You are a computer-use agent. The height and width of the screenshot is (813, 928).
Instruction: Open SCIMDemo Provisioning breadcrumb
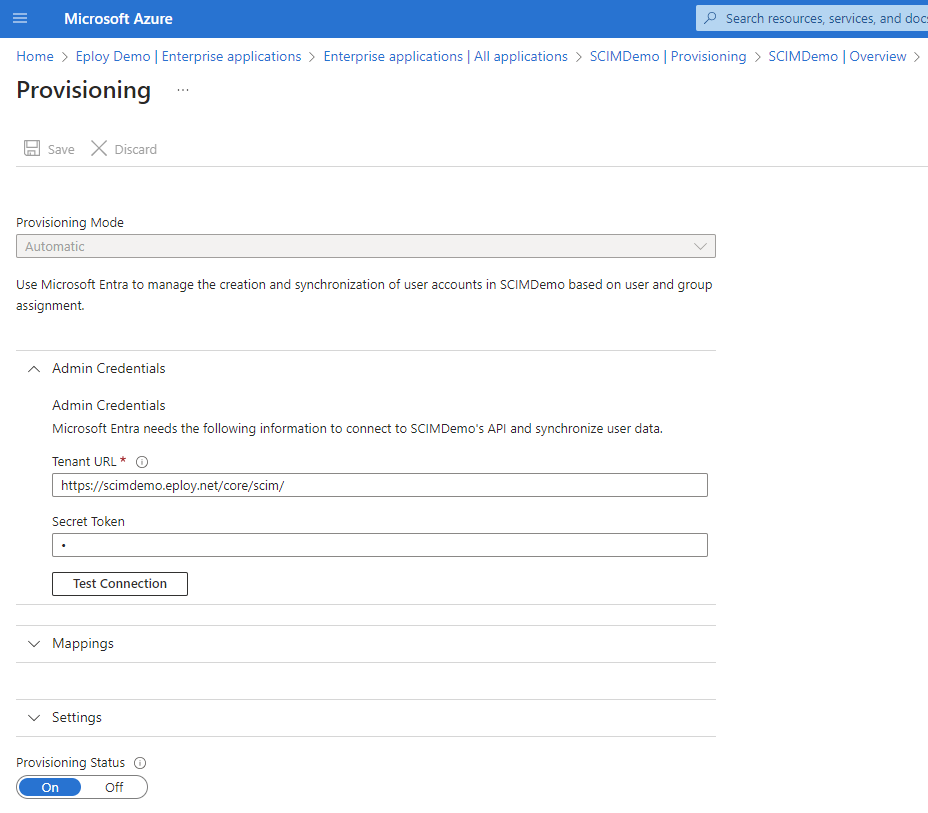(668, 56)
